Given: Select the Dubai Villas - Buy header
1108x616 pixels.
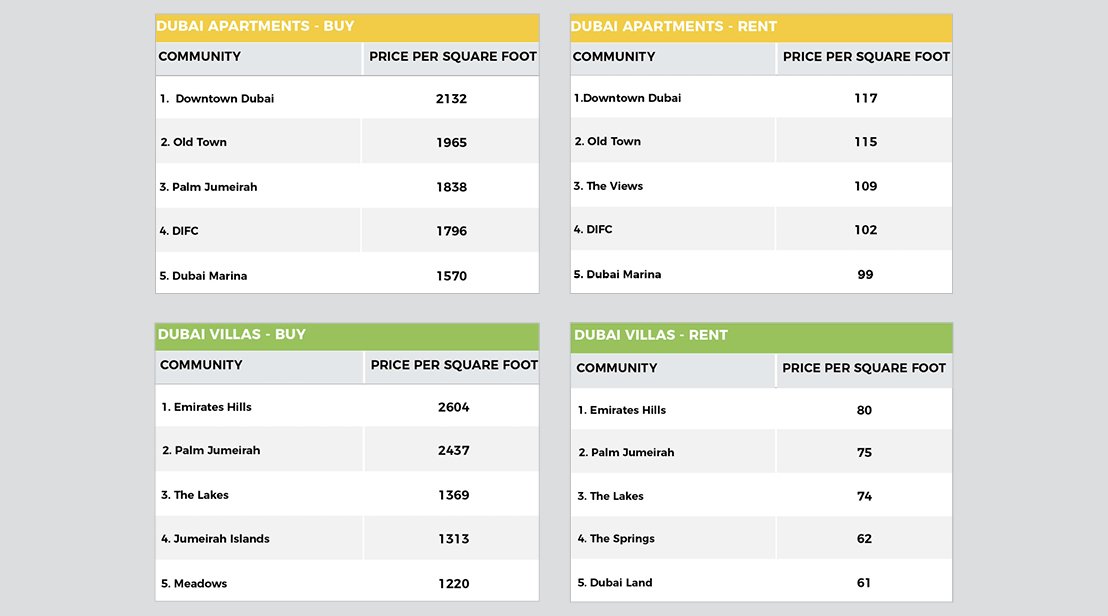Looking at the screenshot, I should [347, 336].
